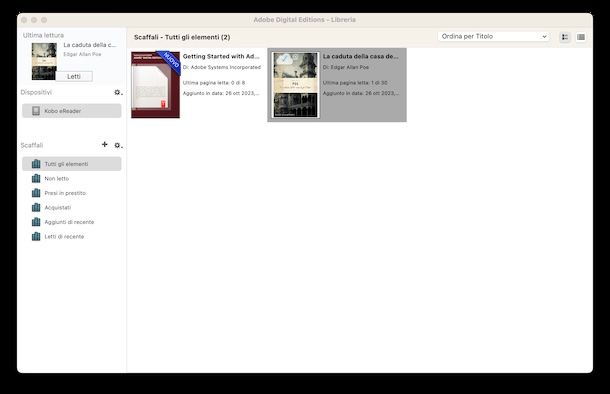Switch to thumbnail view icon
The height and width of the screenshot is (394, 610).
[x=565, y=37]
